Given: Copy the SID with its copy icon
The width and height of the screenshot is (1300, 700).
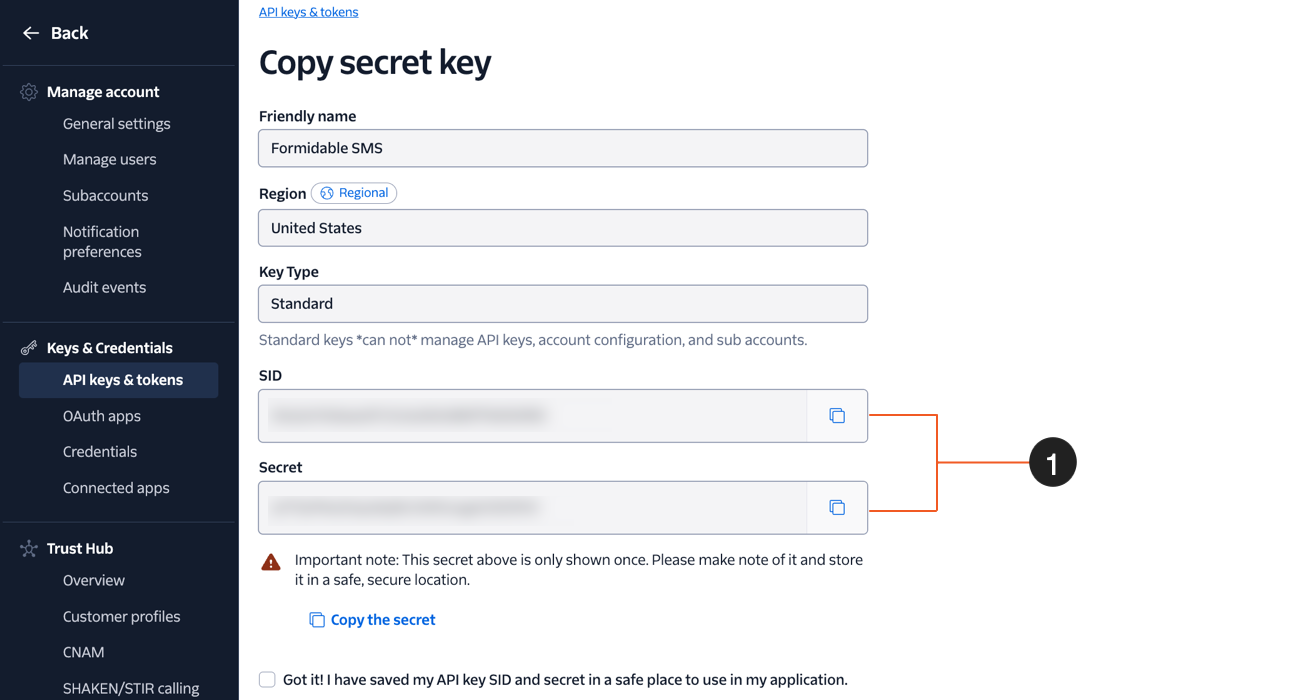Looking at the screenshot, I should 837,416.
